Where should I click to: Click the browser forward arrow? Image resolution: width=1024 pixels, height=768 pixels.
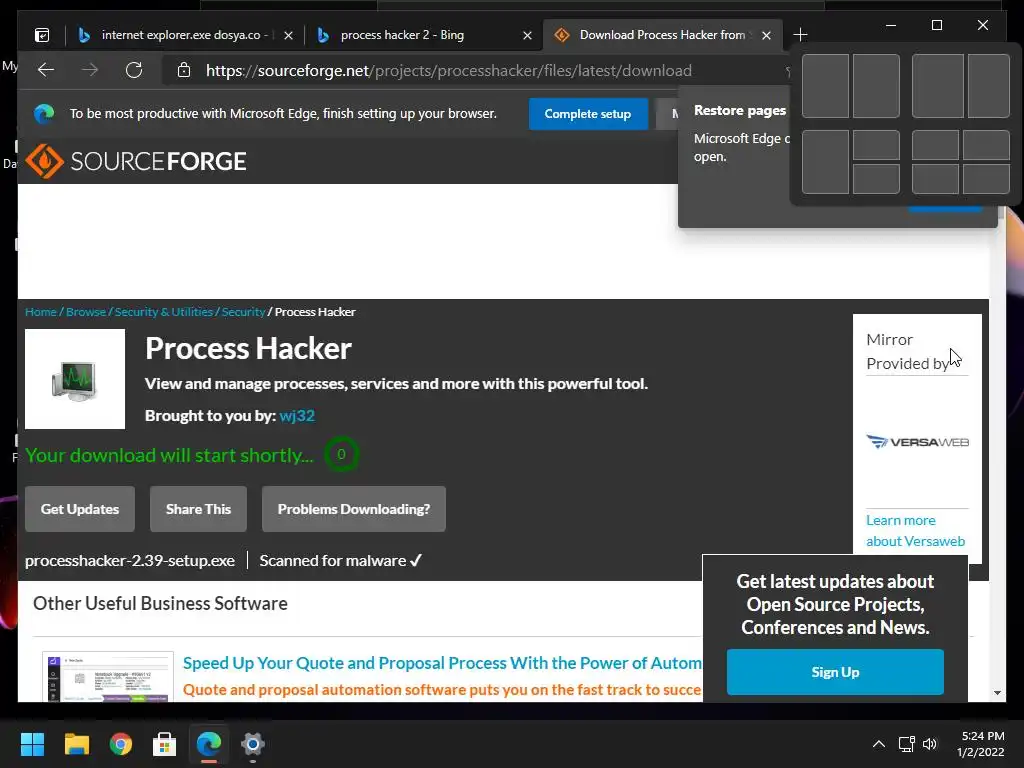[90, 70]
